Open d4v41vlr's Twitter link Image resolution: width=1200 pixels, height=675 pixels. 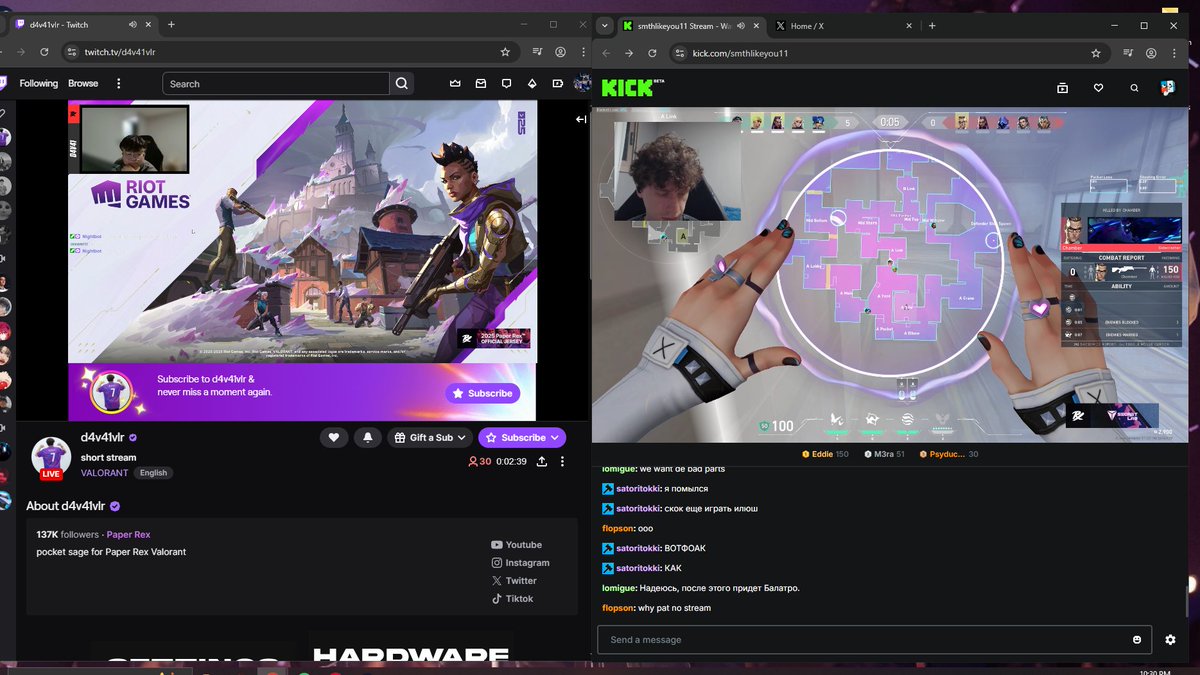coord(514,581)
